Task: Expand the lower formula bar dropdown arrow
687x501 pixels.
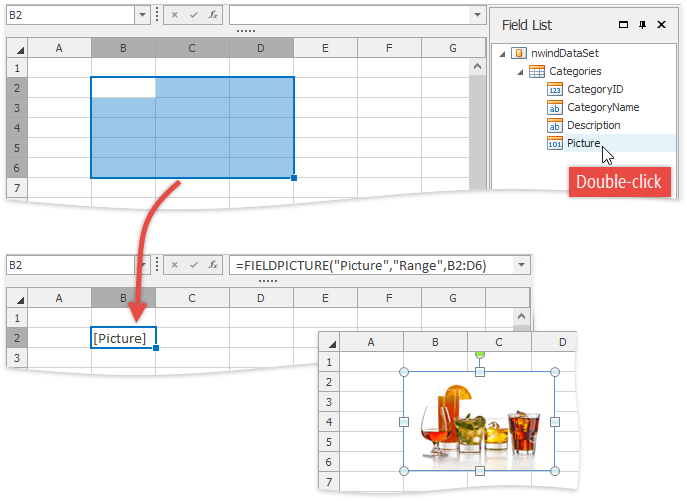Action: coord(521,265)
